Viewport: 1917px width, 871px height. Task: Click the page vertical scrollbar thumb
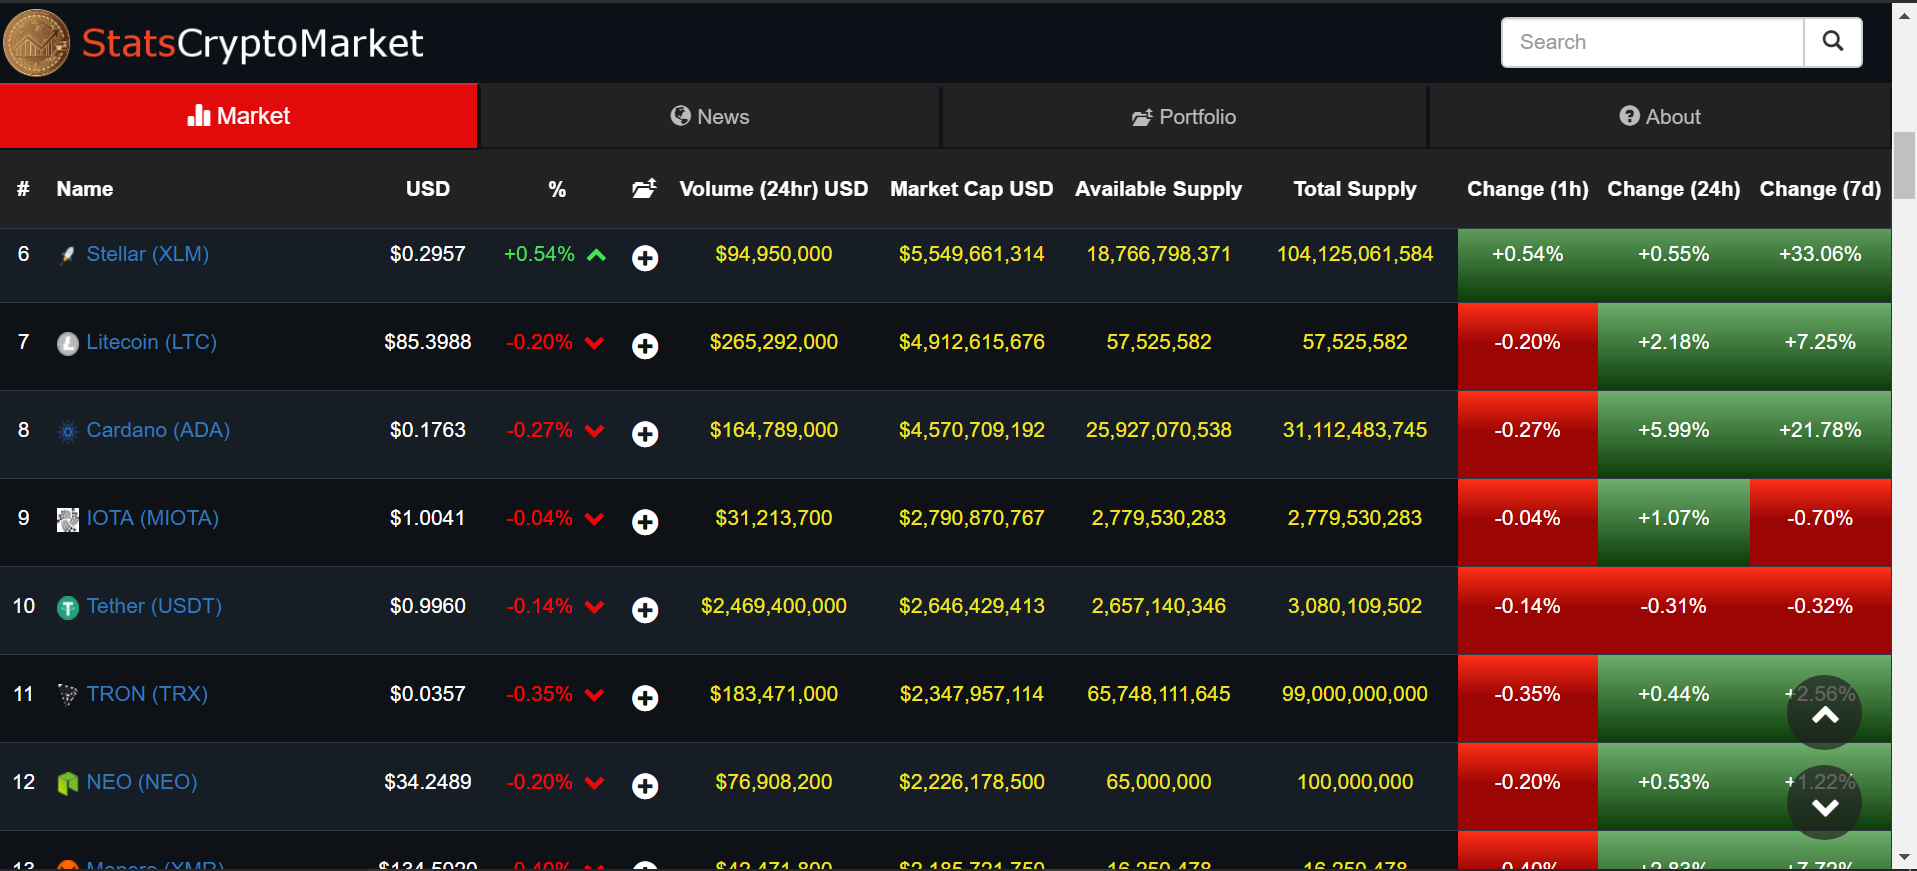[x=1904, y=165]
